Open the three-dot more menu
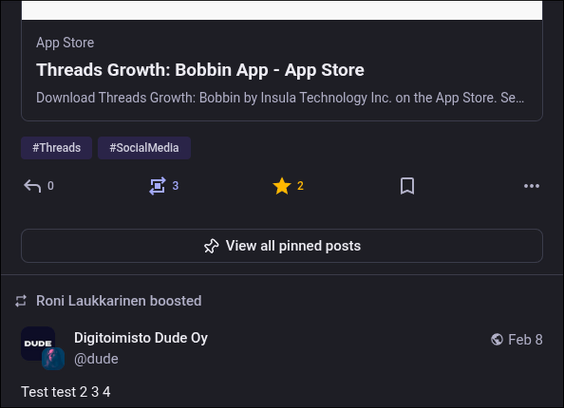 [x=532, y=186]
